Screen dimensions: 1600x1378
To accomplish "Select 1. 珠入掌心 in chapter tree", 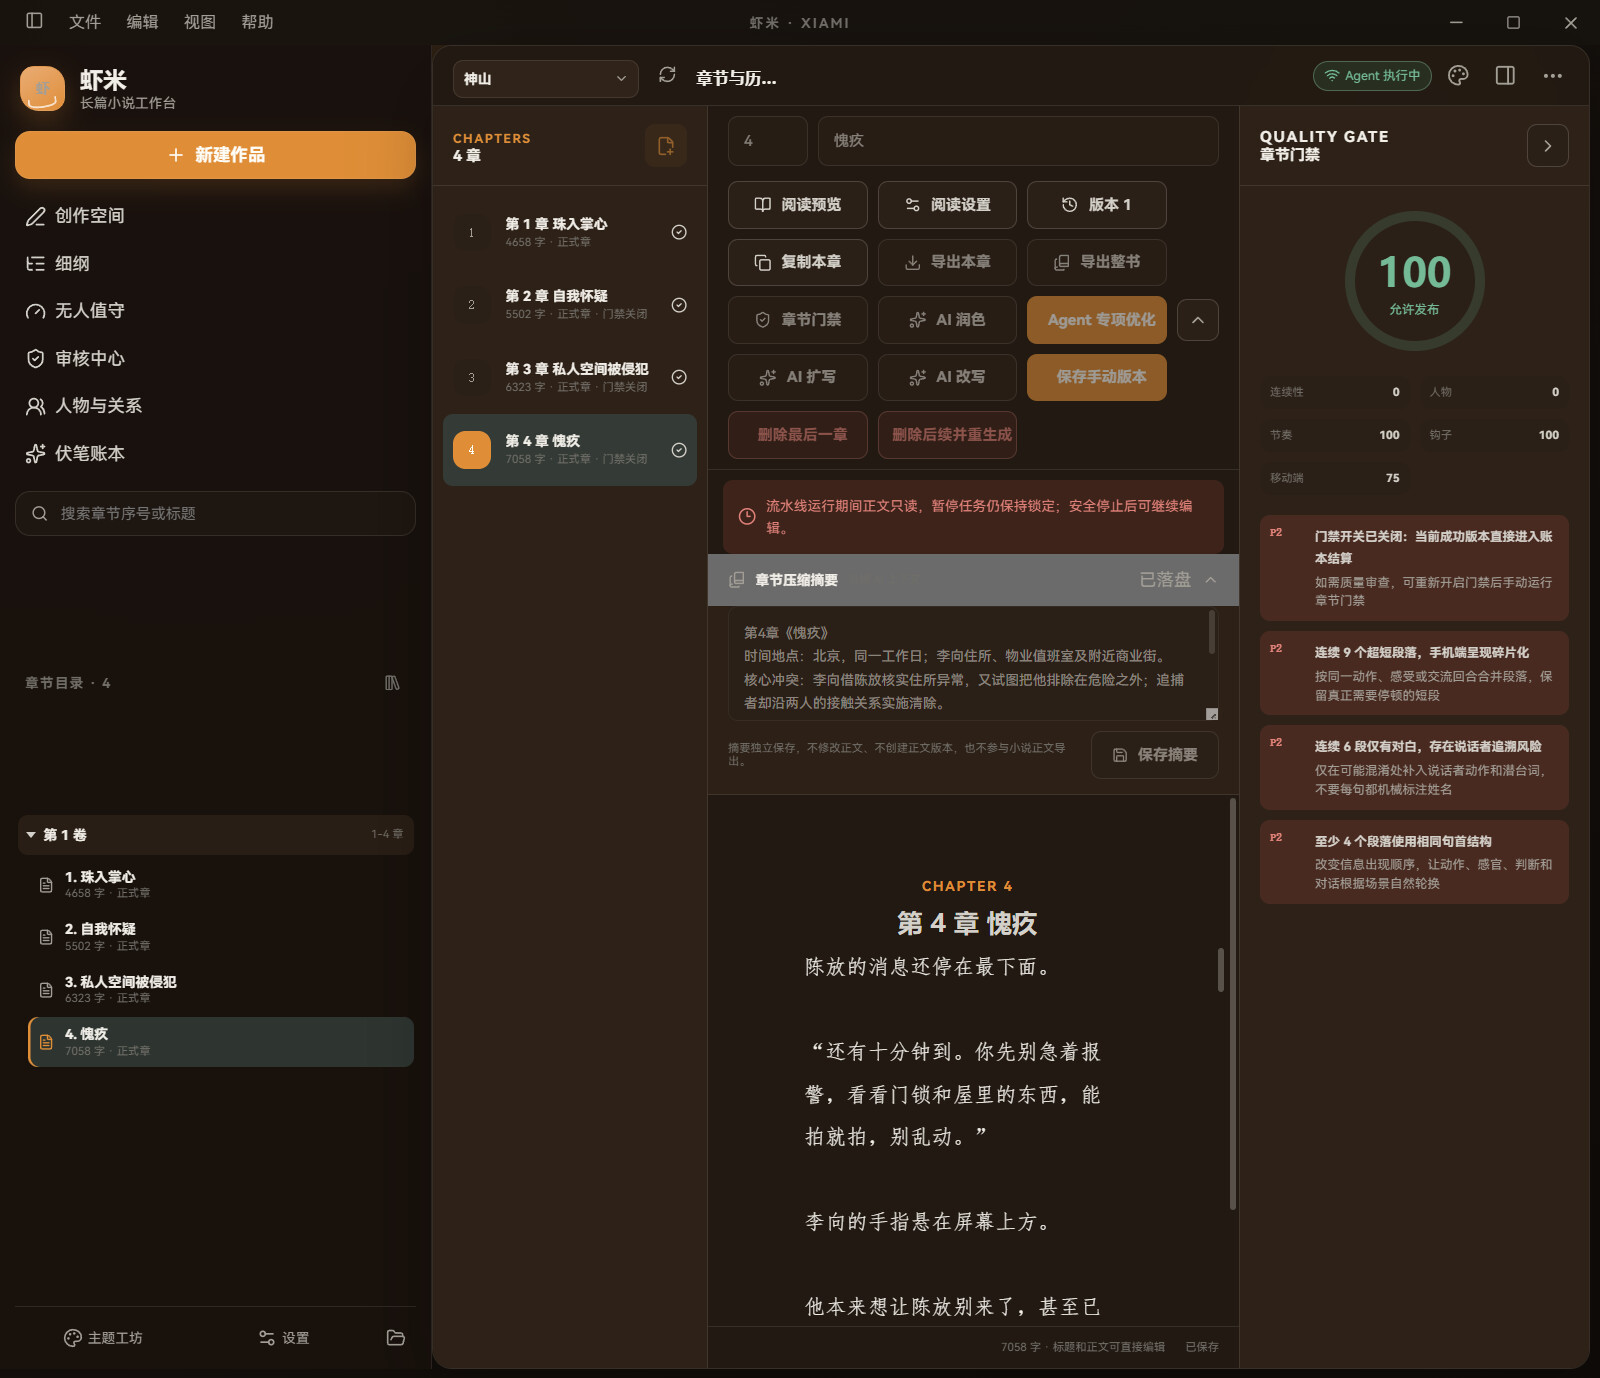I will coord(221,884).
